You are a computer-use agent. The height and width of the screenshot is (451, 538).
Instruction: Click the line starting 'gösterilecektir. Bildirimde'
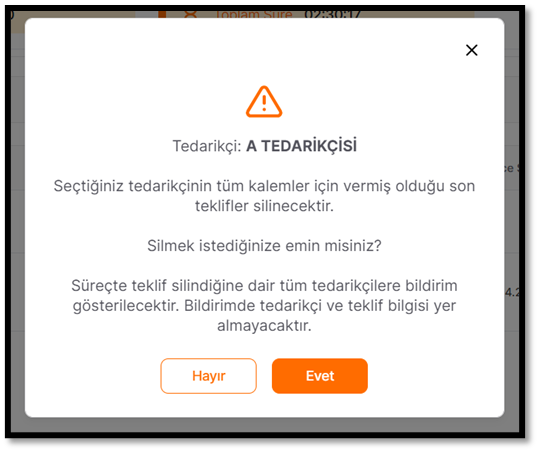(x=264, y=306)
